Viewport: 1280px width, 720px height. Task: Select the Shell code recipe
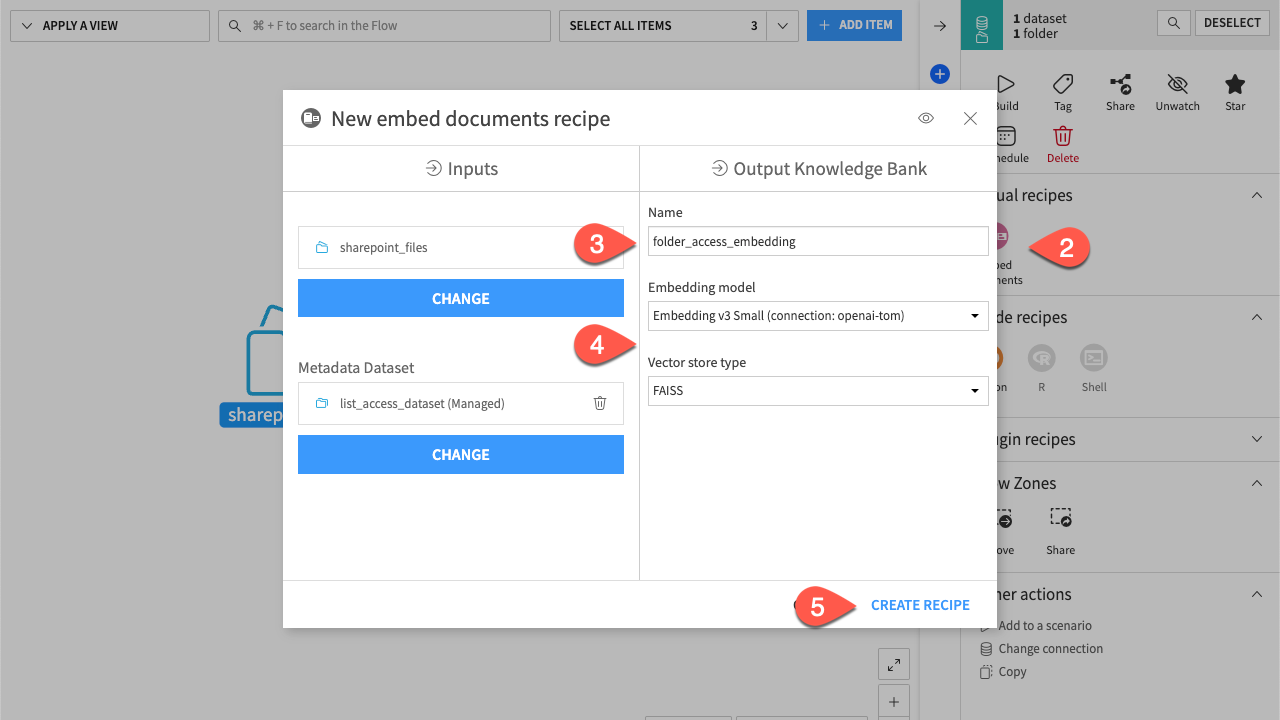click(1093, 358)
